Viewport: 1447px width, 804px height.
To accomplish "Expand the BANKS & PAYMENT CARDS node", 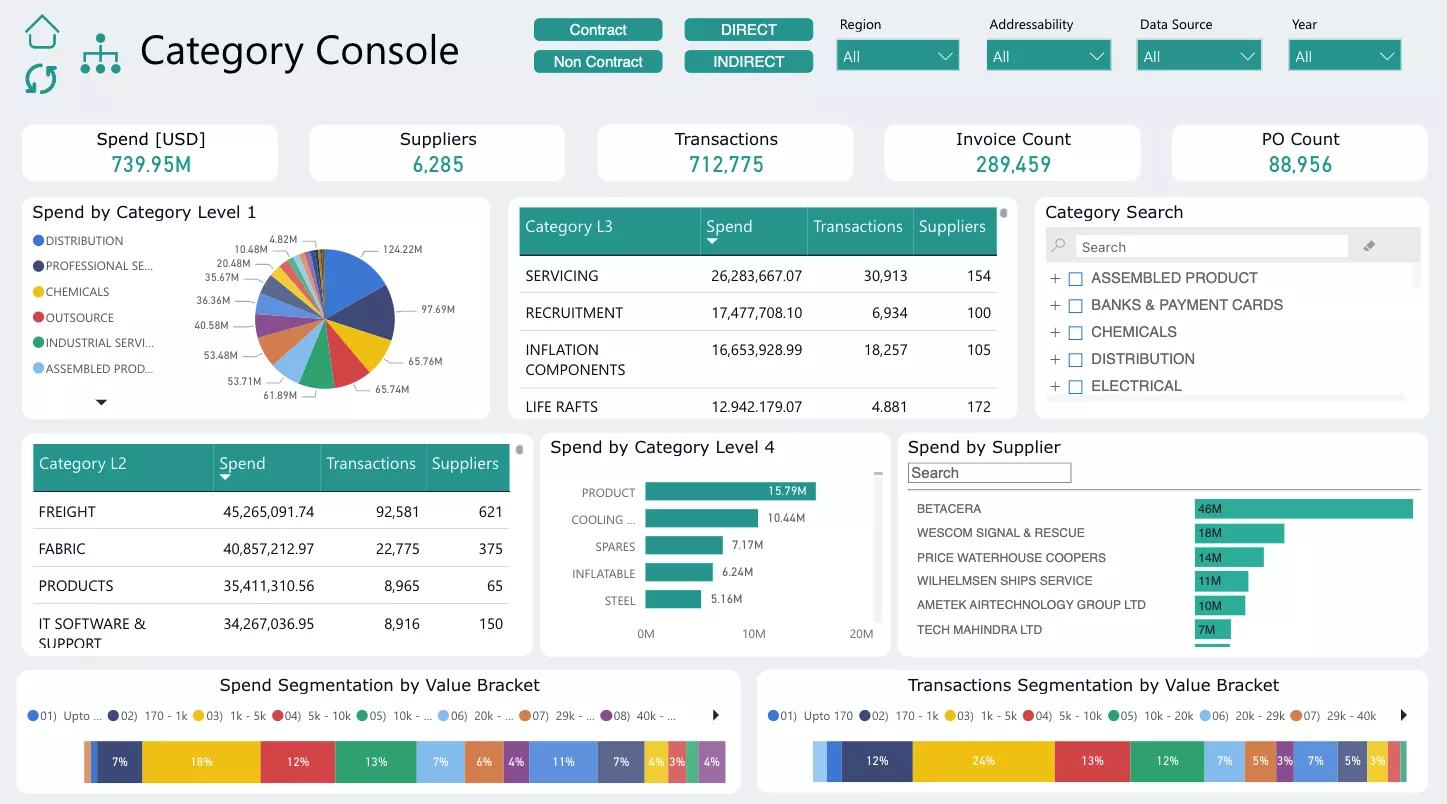I will click(x=1054, y=306).
